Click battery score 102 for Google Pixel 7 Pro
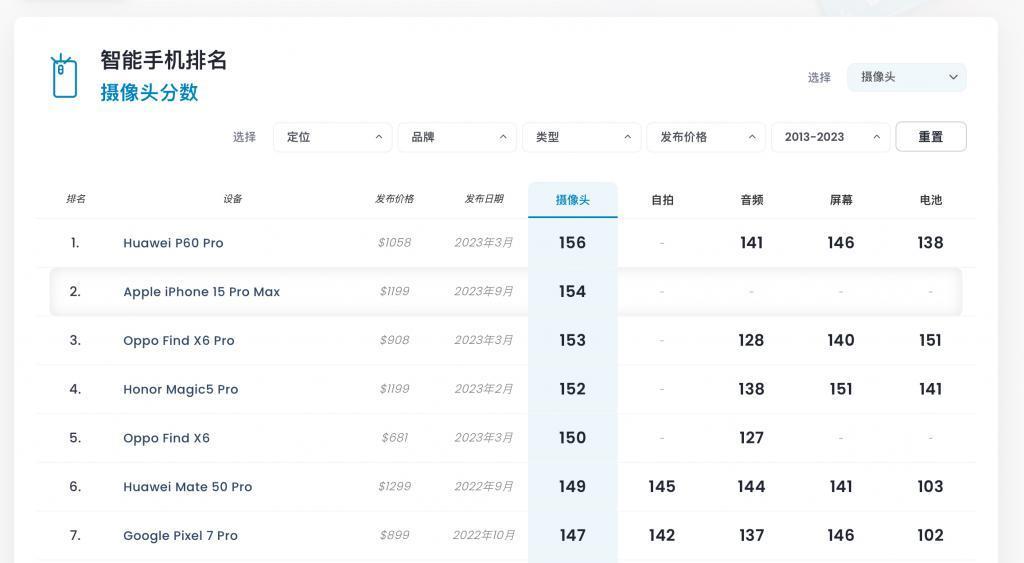 (930, 536)
